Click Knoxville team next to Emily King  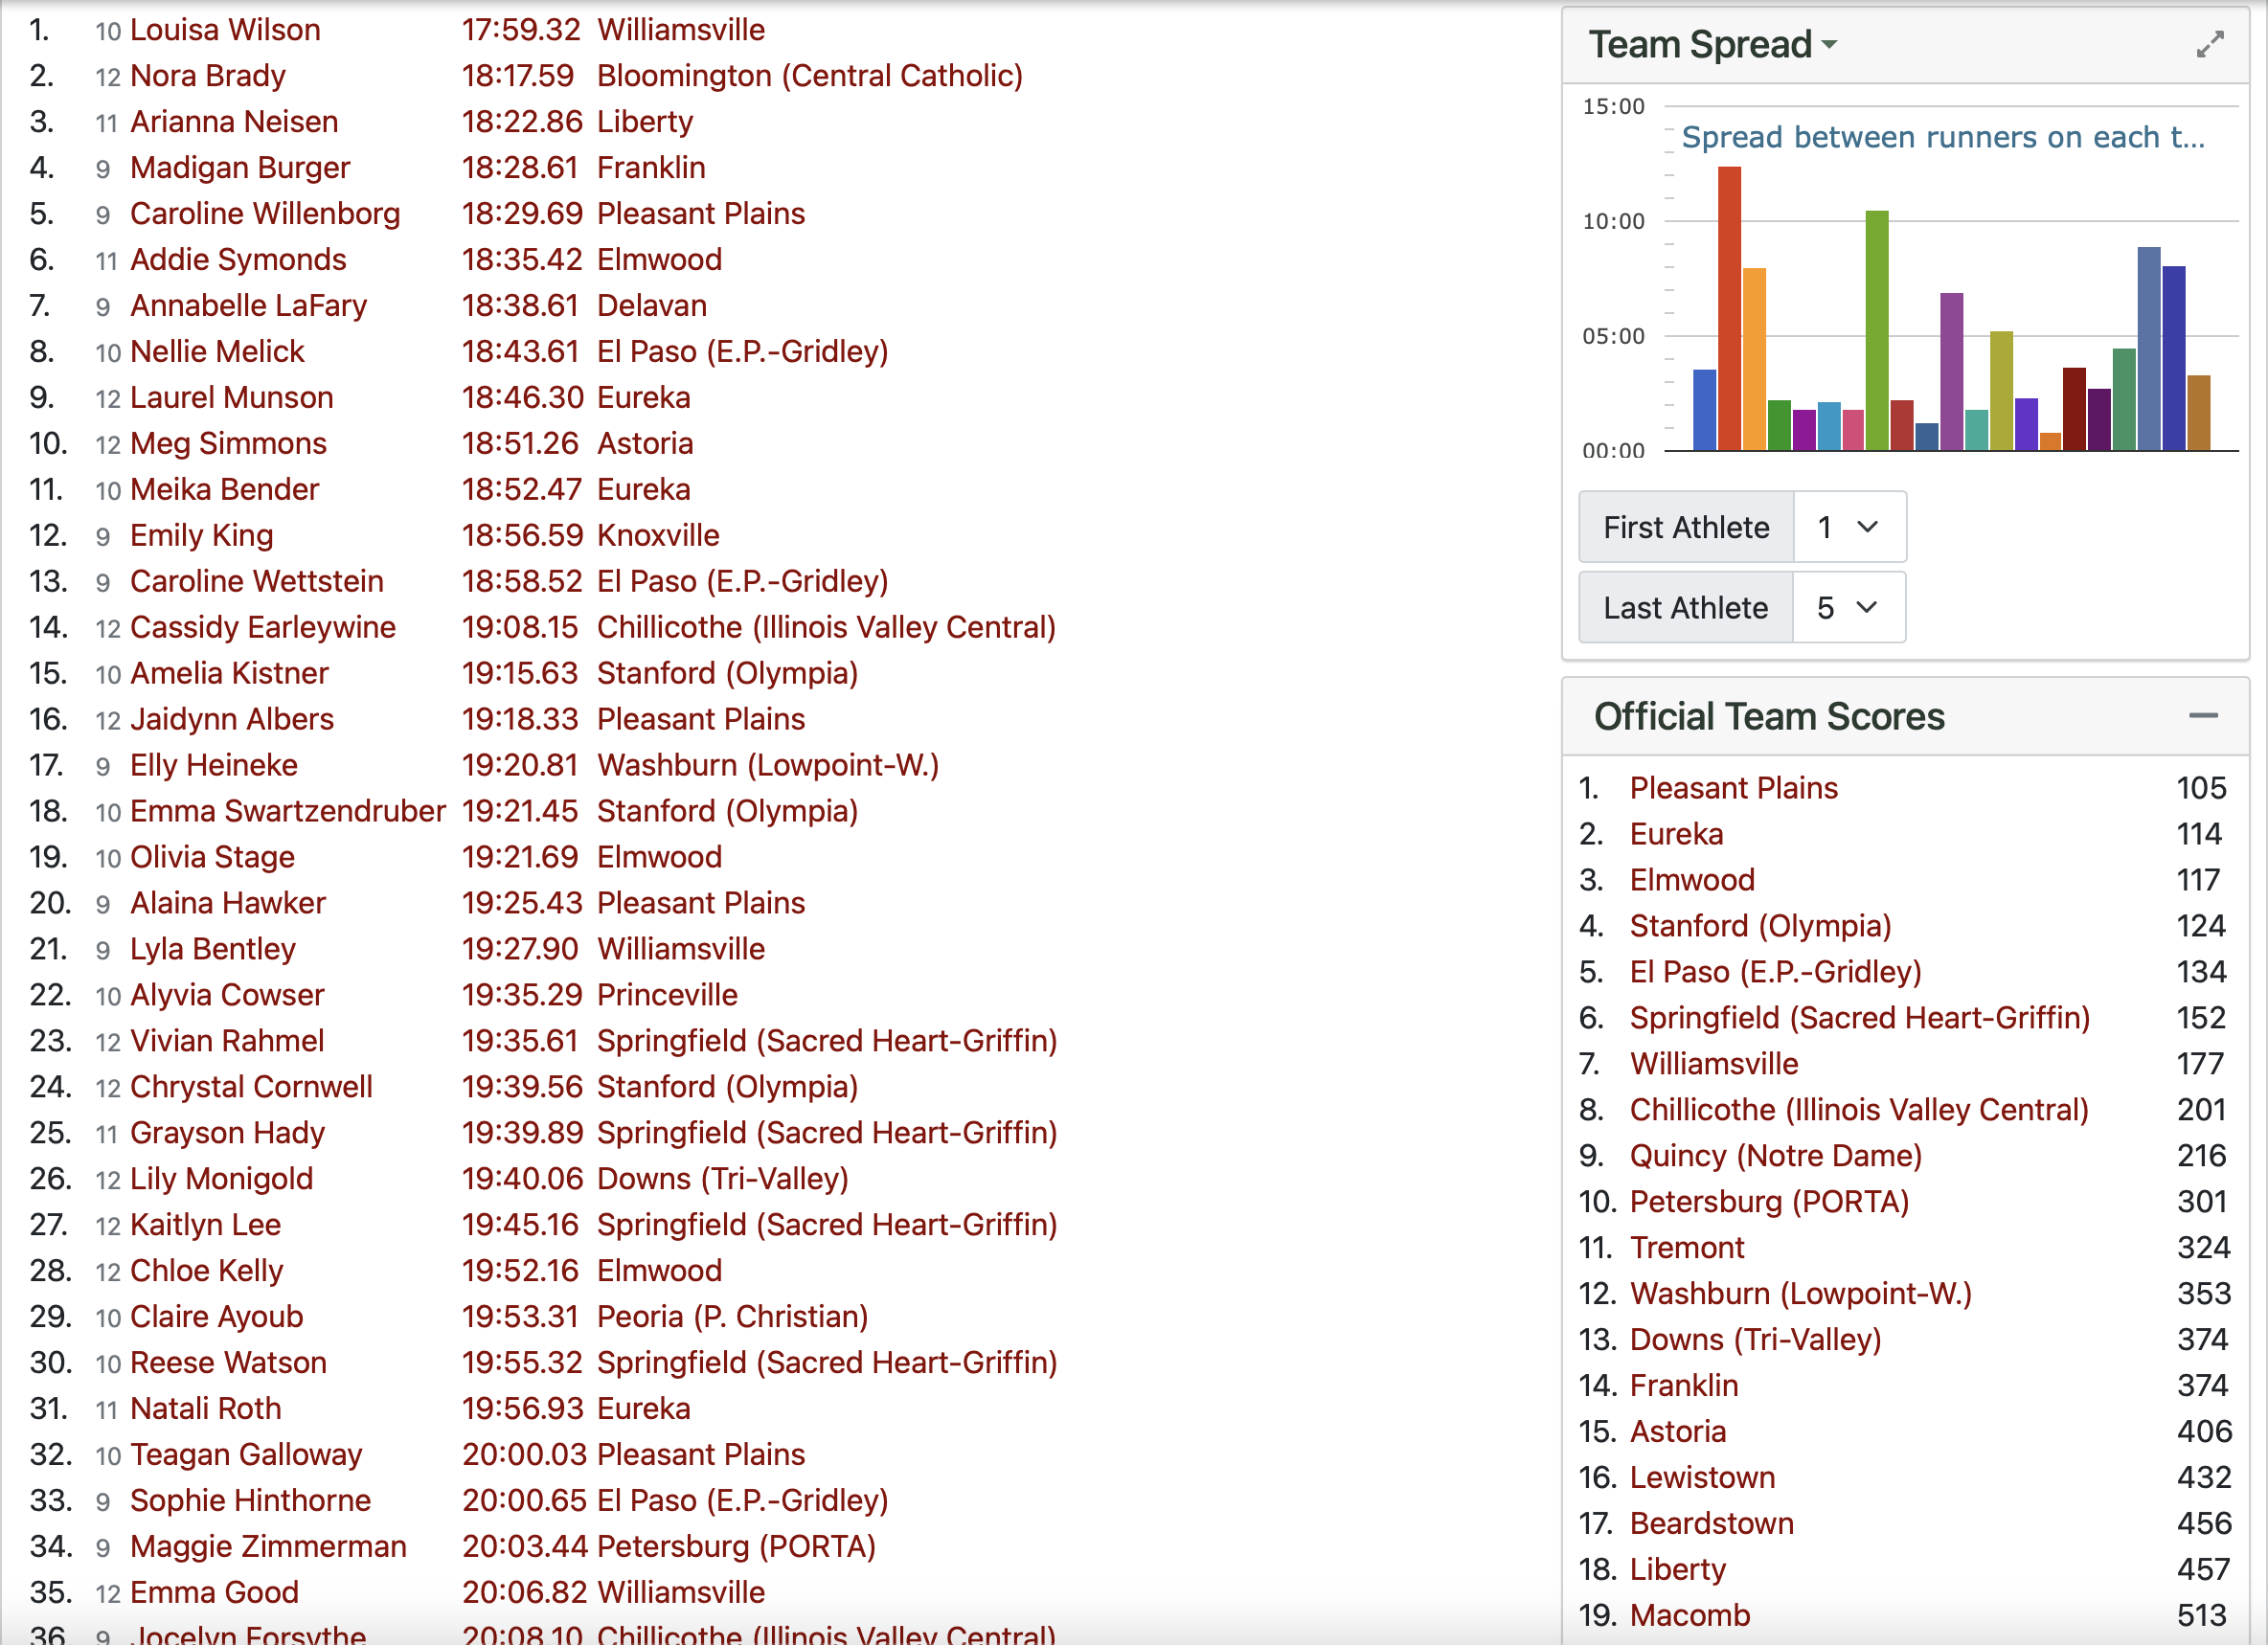click(658, 536)
